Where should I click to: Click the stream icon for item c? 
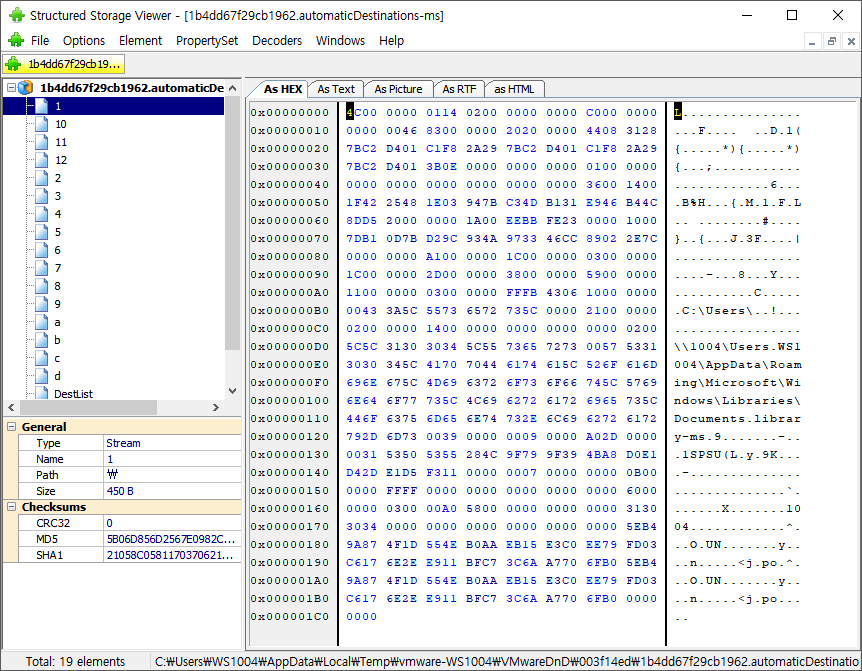pos(41,358)
